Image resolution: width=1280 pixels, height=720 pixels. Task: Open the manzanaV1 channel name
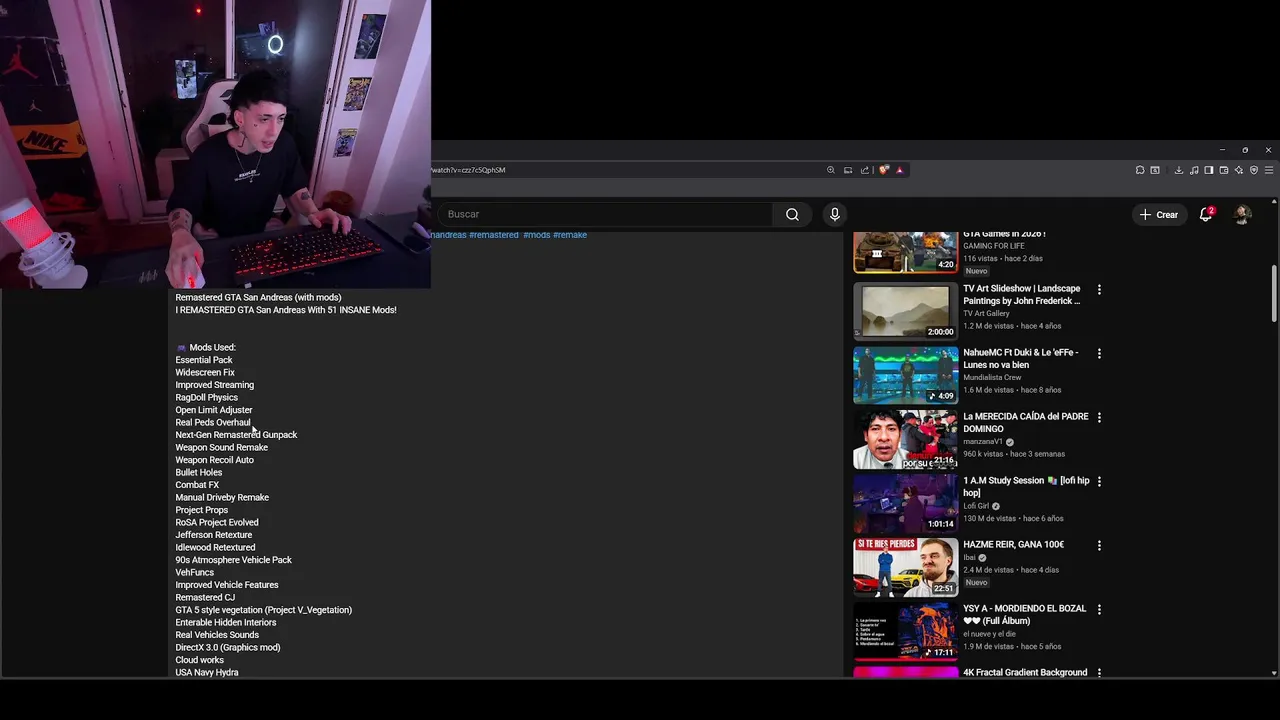point(983,441)
